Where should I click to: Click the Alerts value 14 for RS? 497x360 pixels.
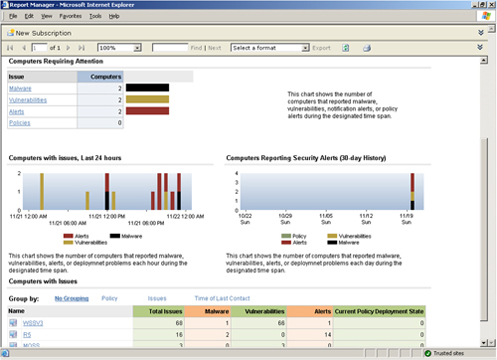[327, 334]
